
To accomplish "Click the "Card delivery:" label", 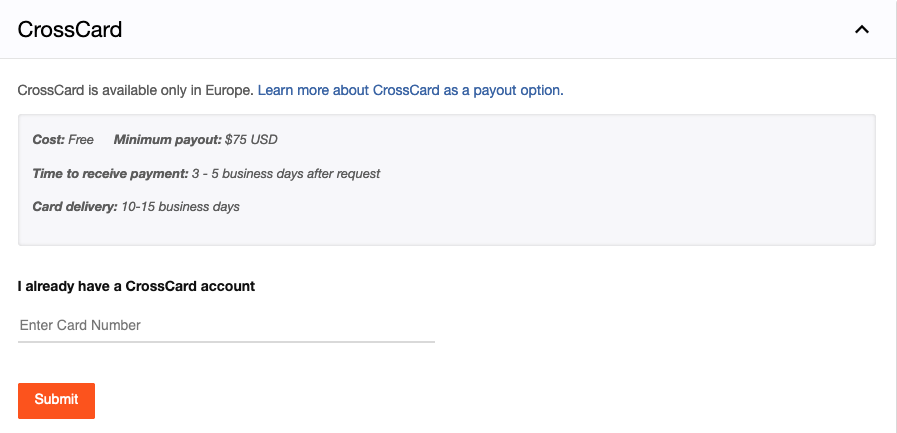I will click(75, 207).
